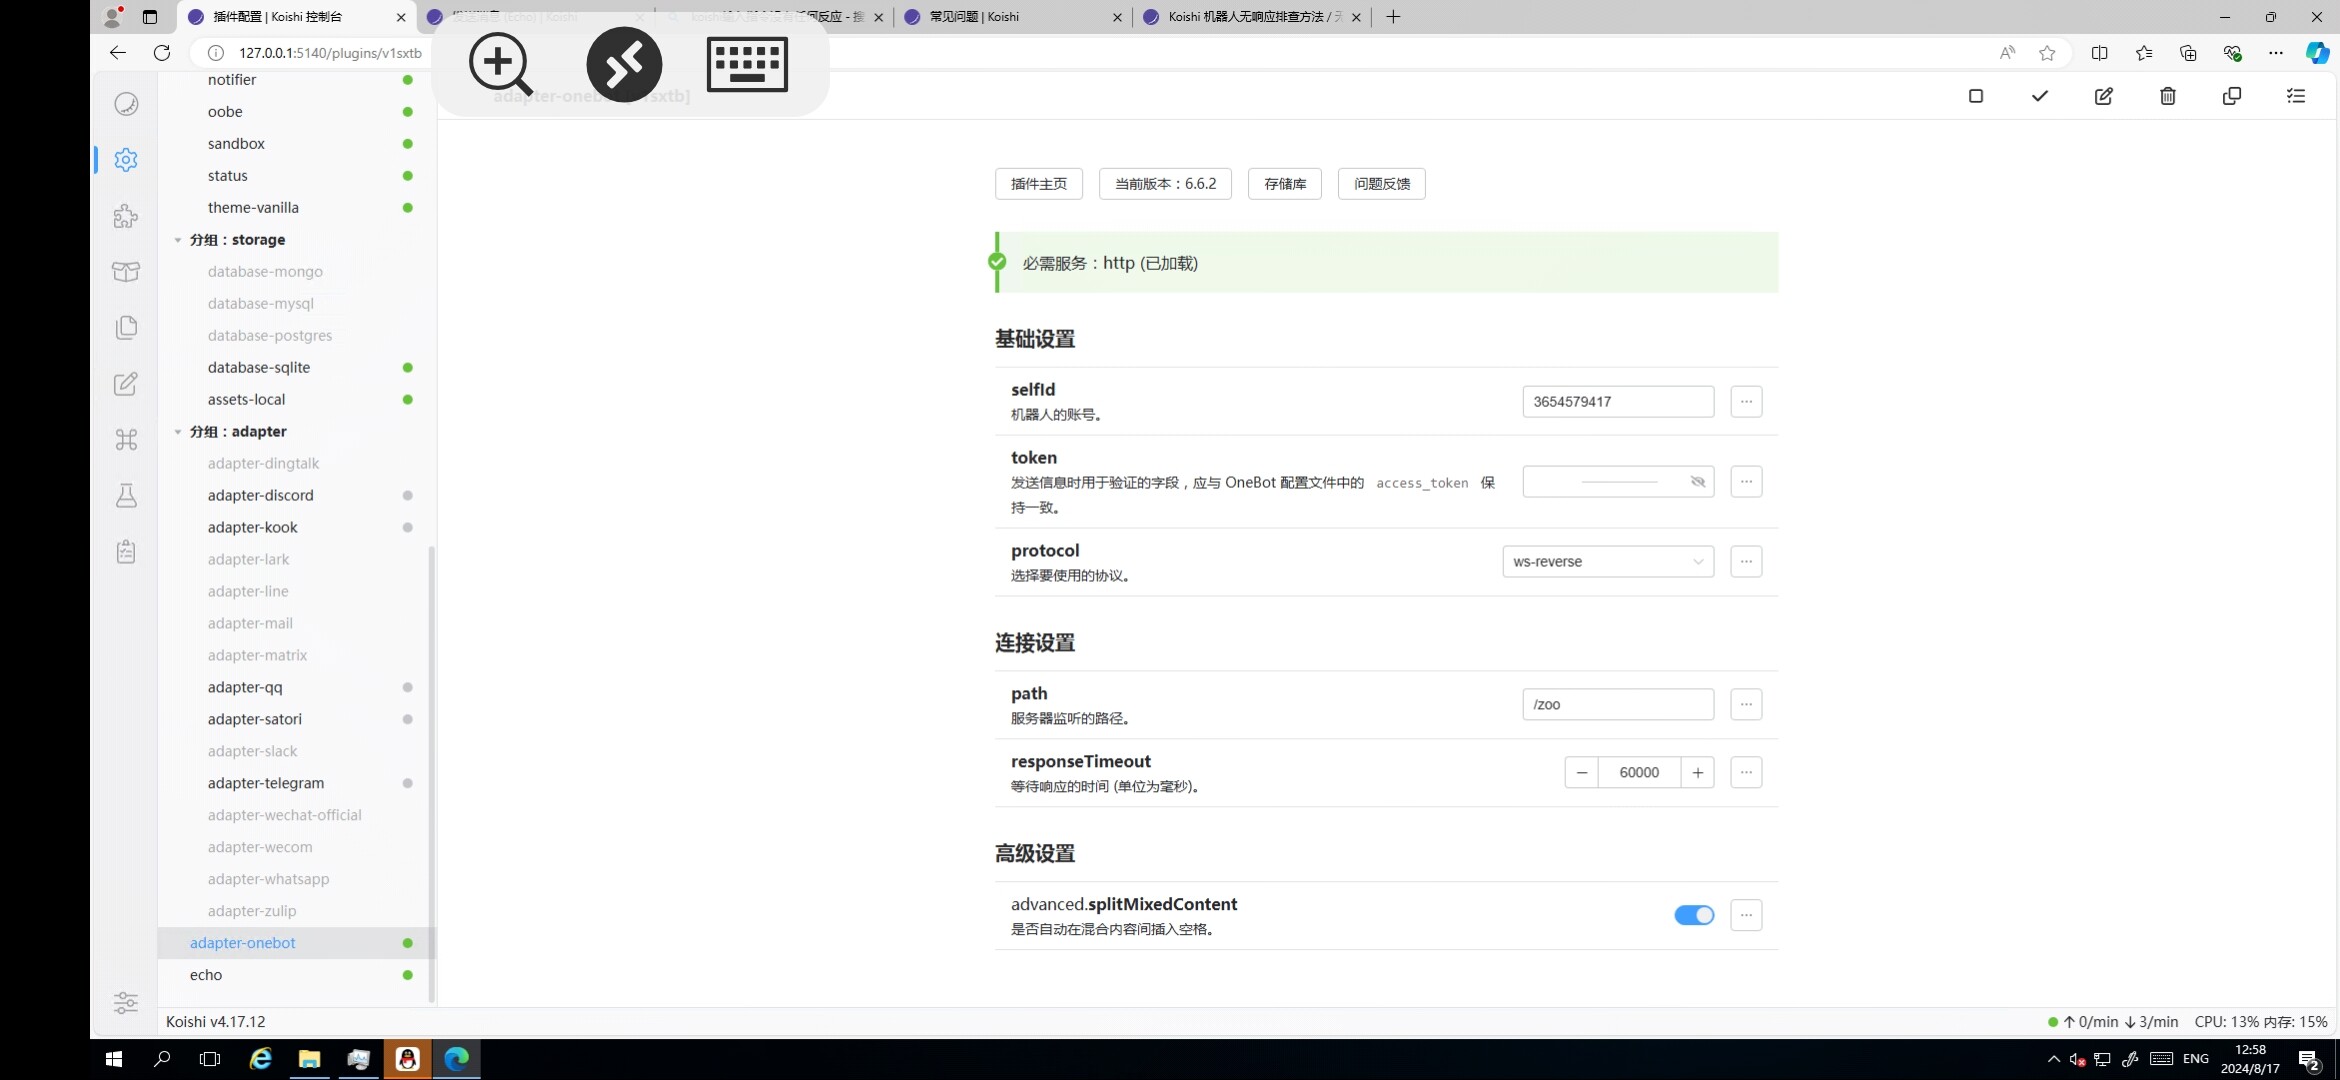Click the trash delete plugin icon

click(2167, 96)
